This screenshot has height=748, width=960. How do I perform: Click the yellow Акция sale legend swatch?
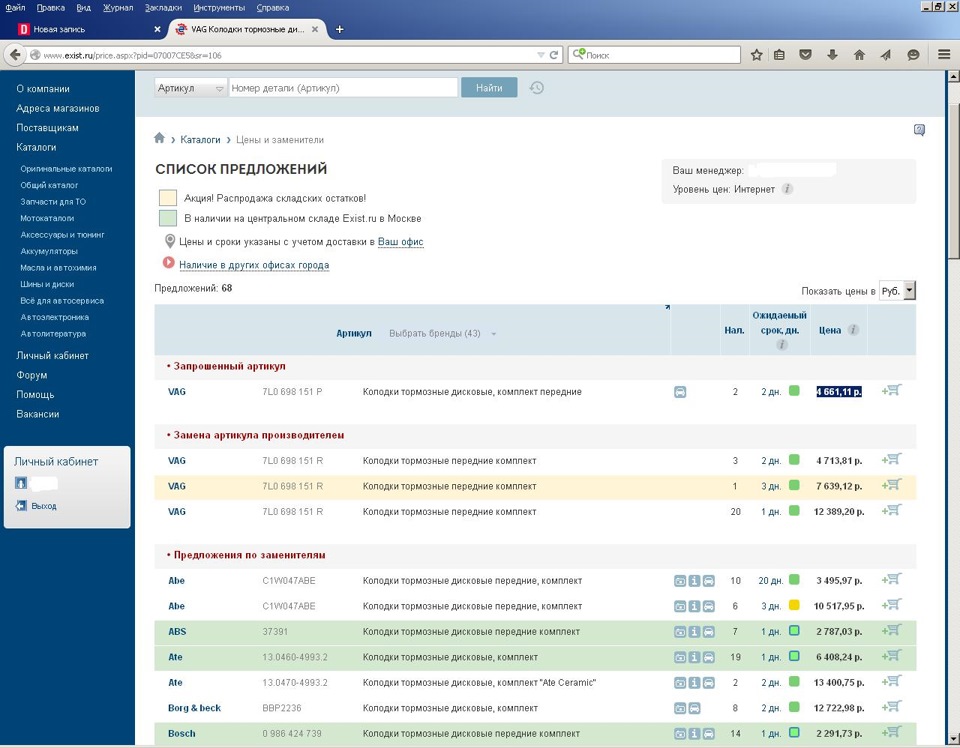click(168, 198)
